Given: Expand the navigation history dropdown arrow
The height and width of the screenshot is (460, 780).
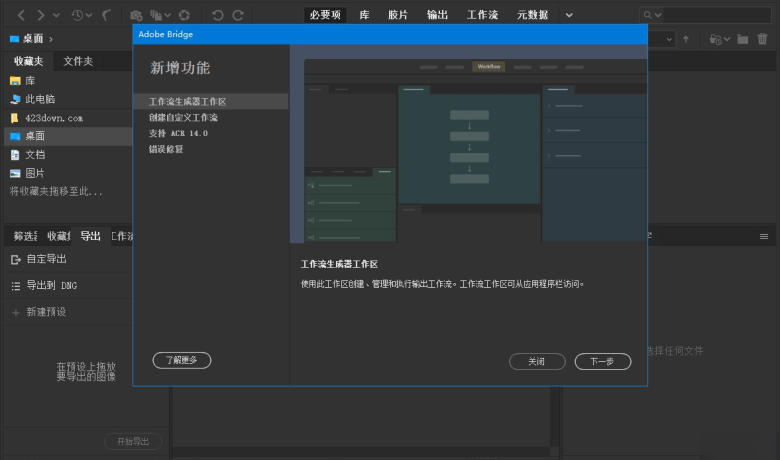Looking at the screenshot, I should point(56,15).
